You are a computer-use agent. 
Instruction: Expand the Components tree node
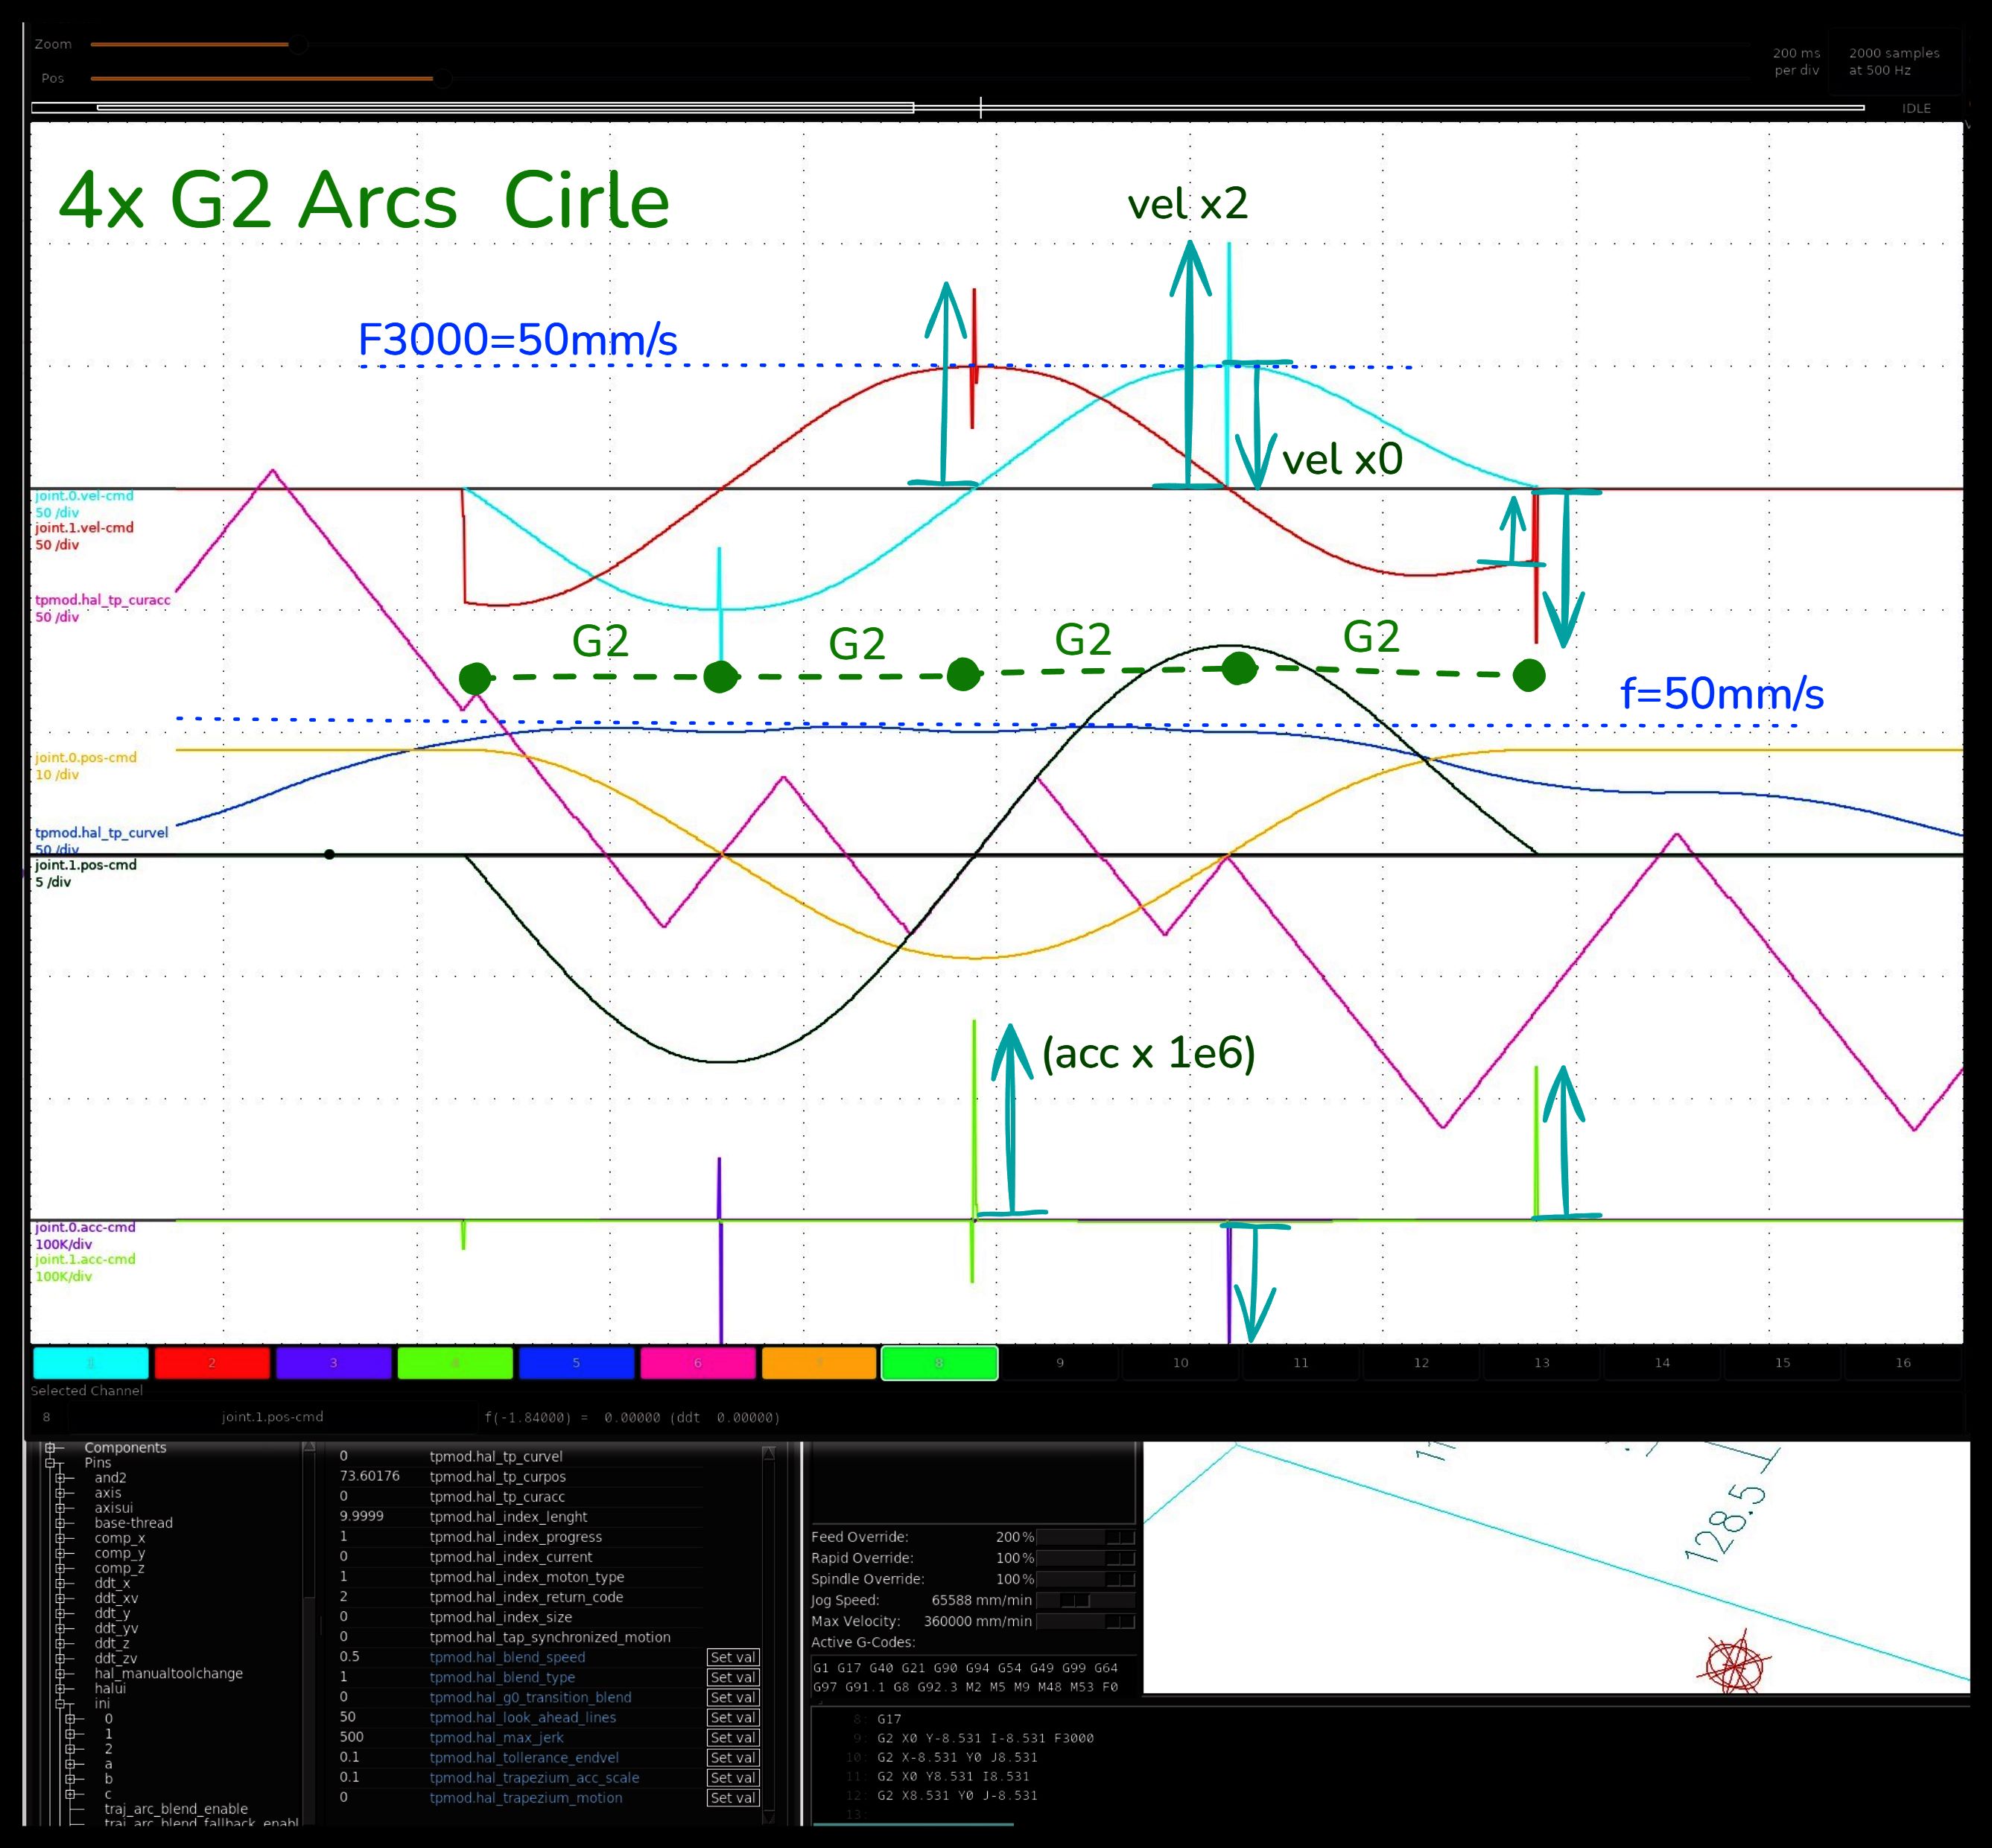[50, 1447]
